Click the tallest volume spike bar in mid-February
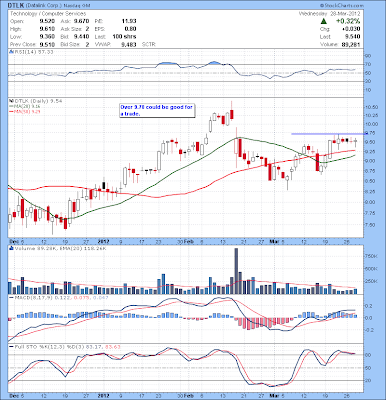Screen dimensions: 386x400 pyautogui.click(x=236, y=271)
